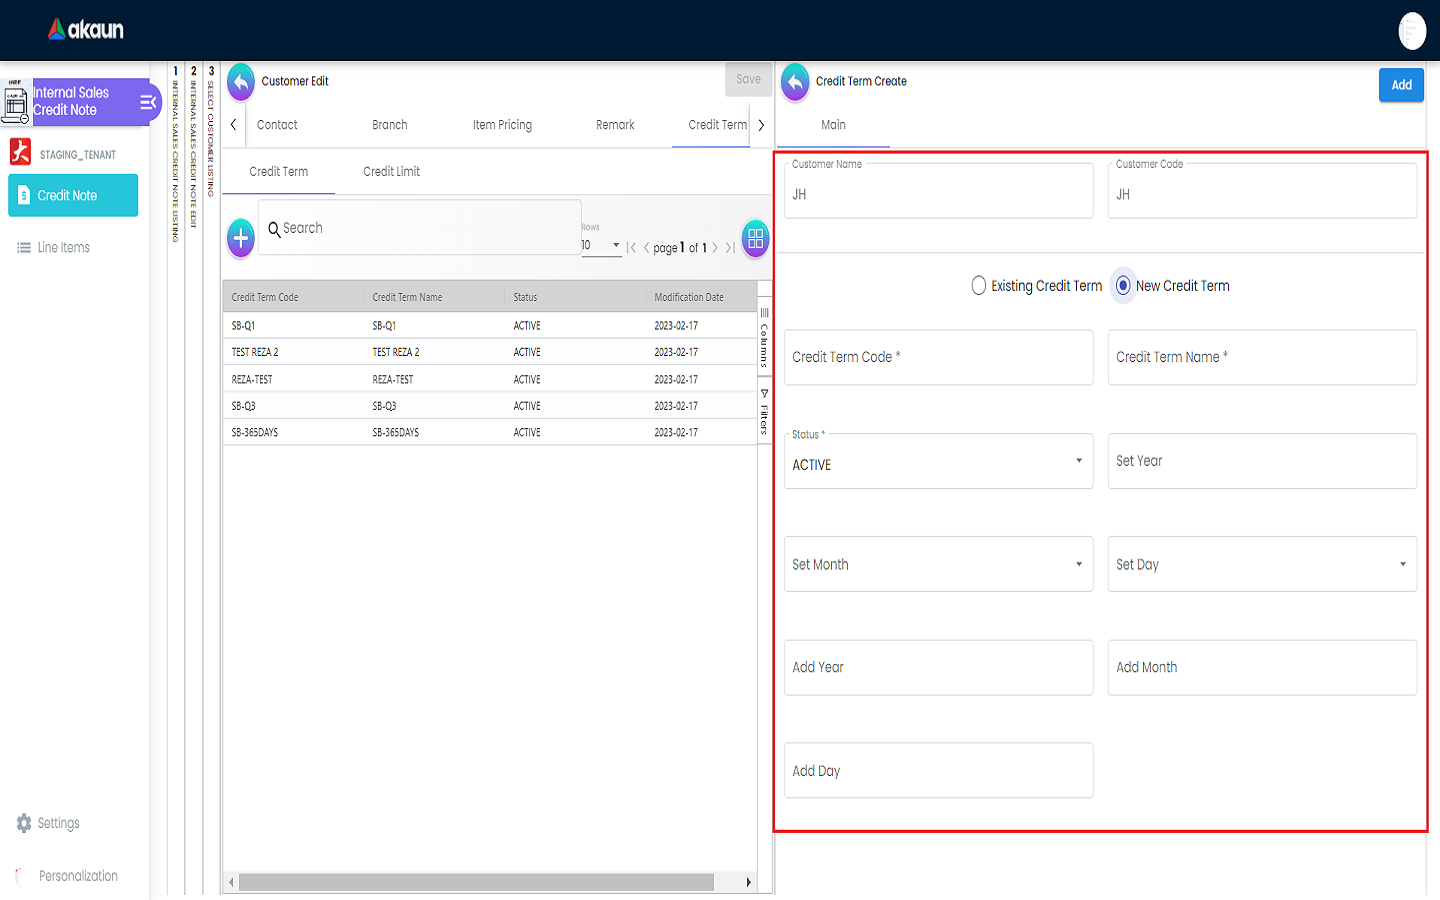Image resolution: width=1440 pixels, height=900 pixels.
Task: Click the Credit Term Code input field
Action: [x=938, y=358]
